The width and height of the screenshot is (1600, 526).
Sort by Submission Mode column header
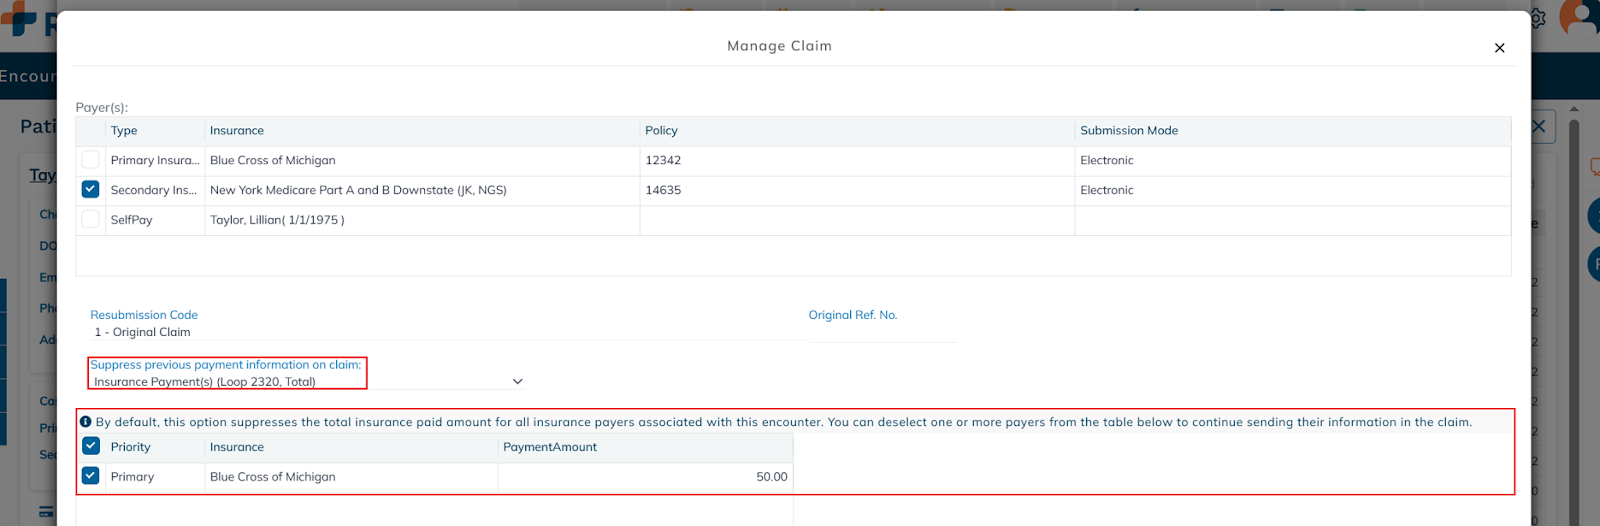[x=1129, y=131]
